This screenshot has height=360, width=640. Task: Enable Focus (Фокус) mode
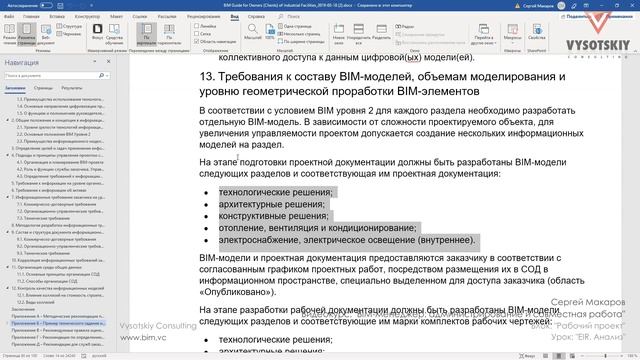[97, 32]
